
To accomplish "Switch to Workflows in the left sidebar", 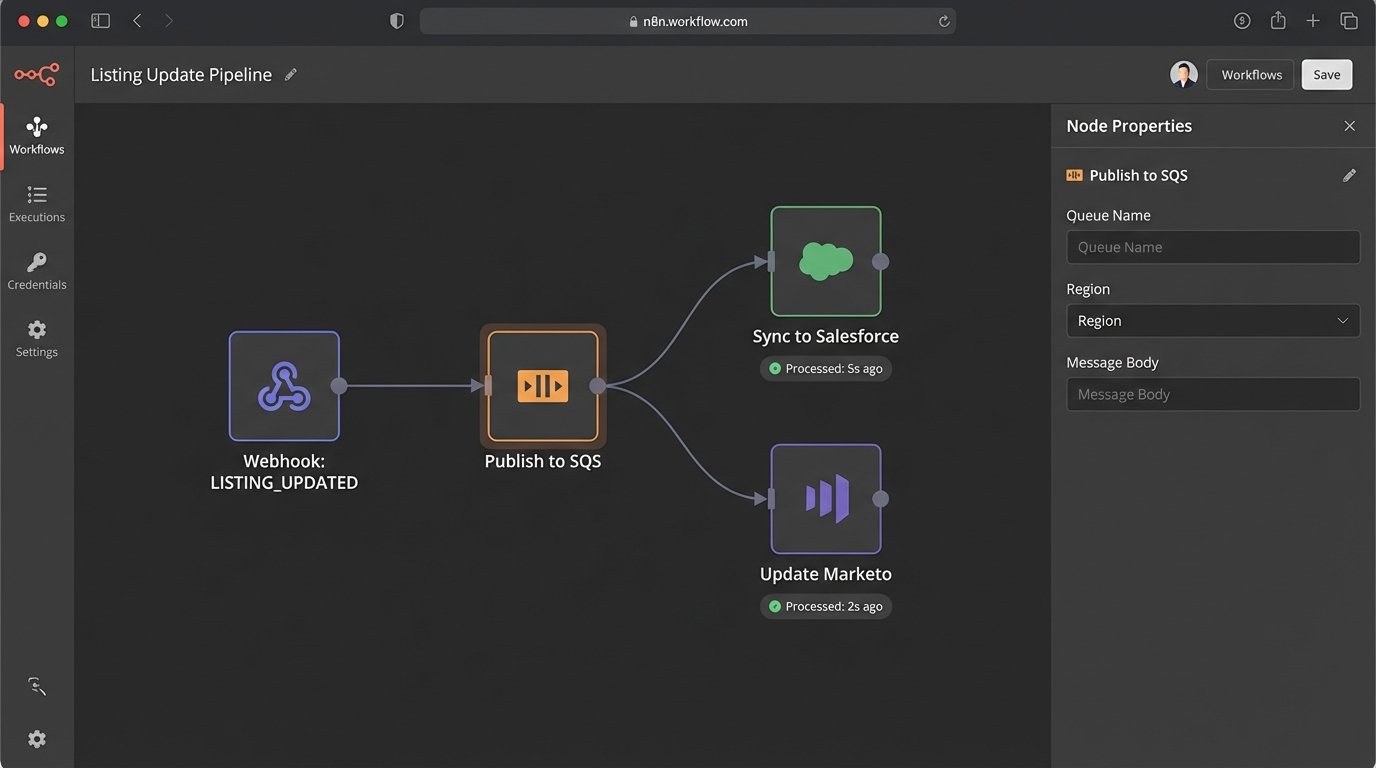I will click(37, 136).
